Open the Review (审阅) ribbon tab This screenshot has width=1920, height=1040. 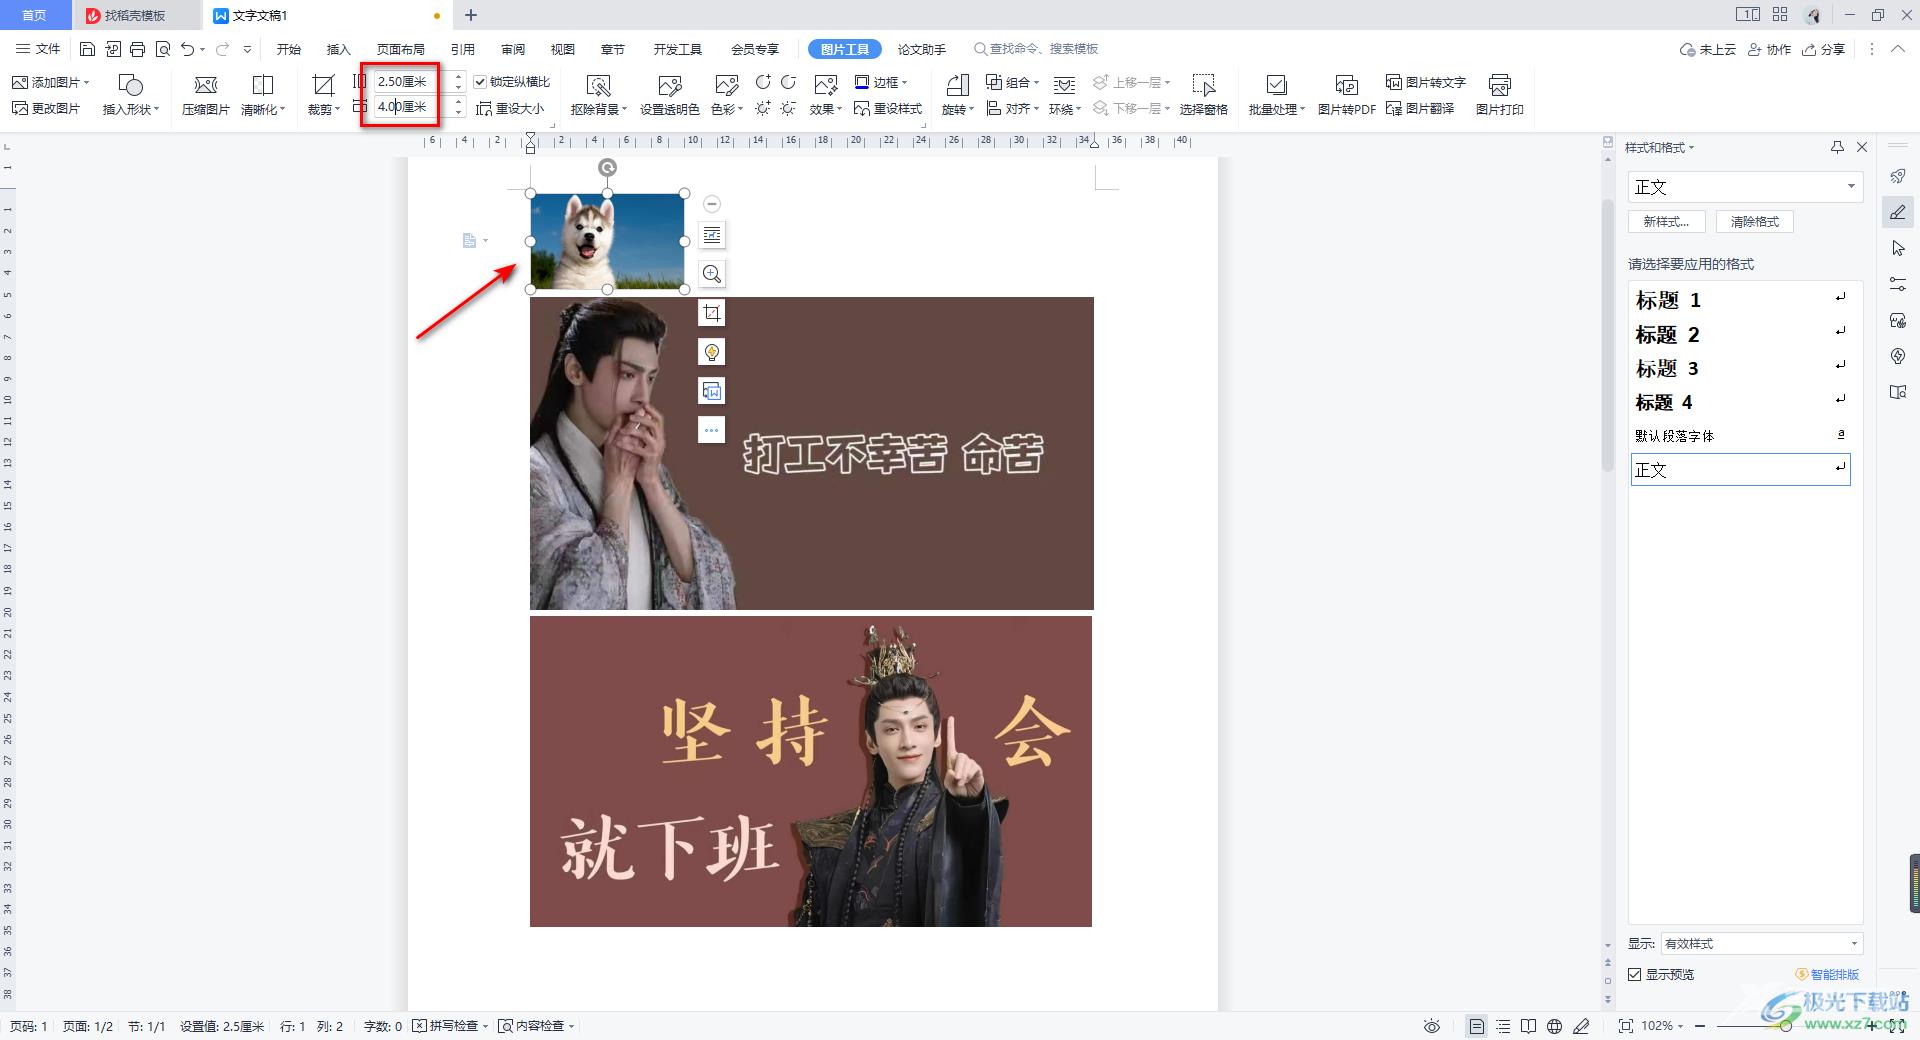coord(513,49)
